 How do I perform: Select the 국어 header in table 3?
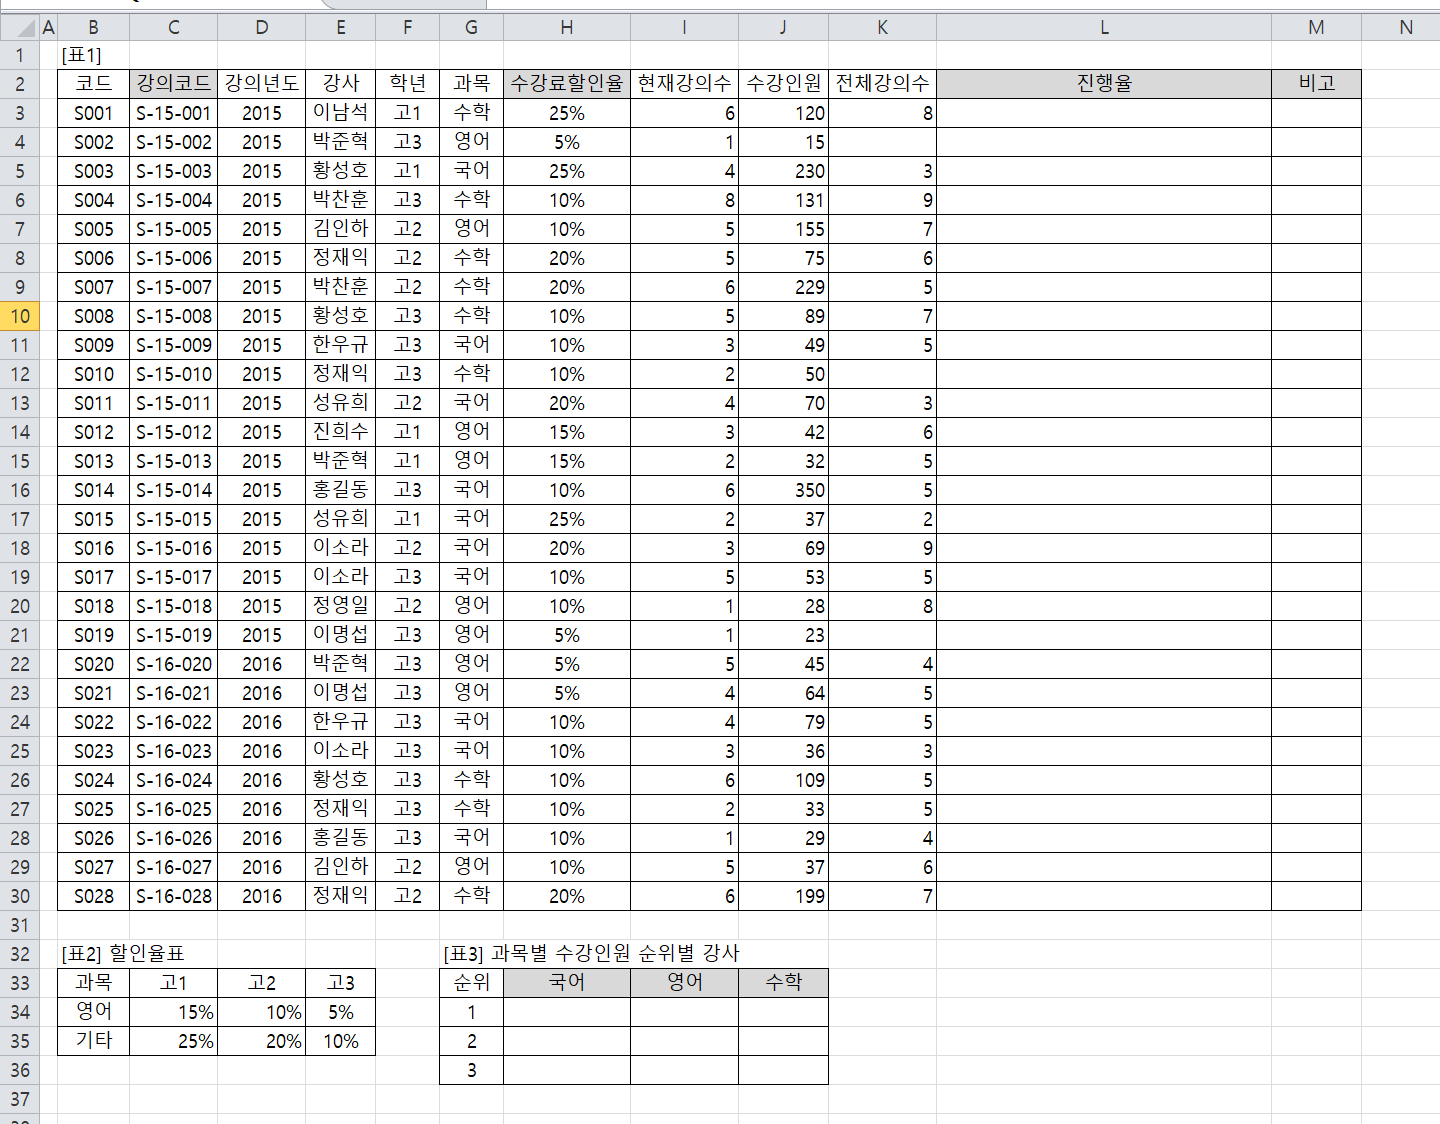click(567, 983)
